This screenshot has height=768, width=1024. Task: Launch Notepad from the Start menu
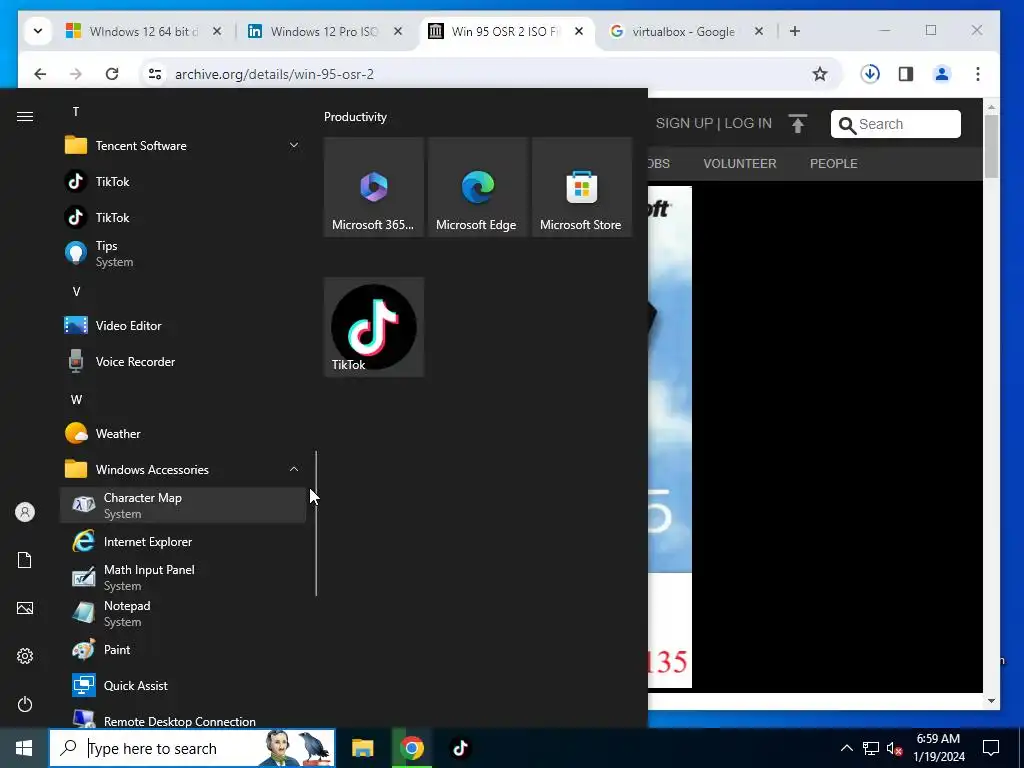point(183,613)
